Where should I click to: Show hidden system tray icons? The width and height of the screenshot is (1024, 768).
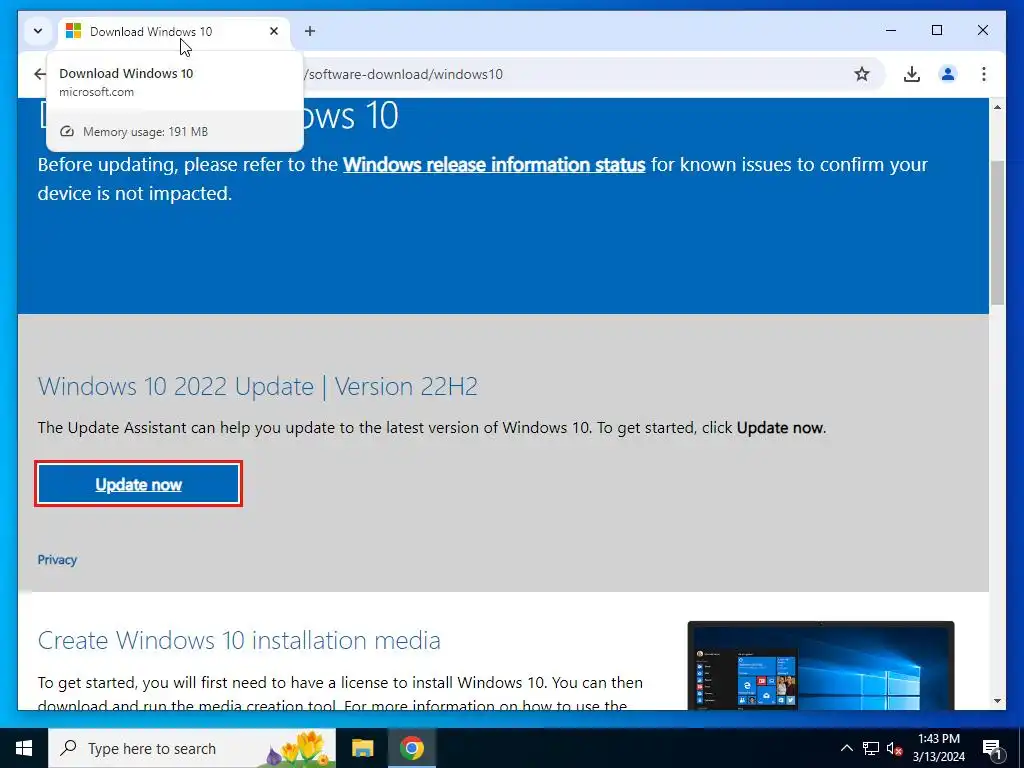pyautogui.click(x=846, y=748)
